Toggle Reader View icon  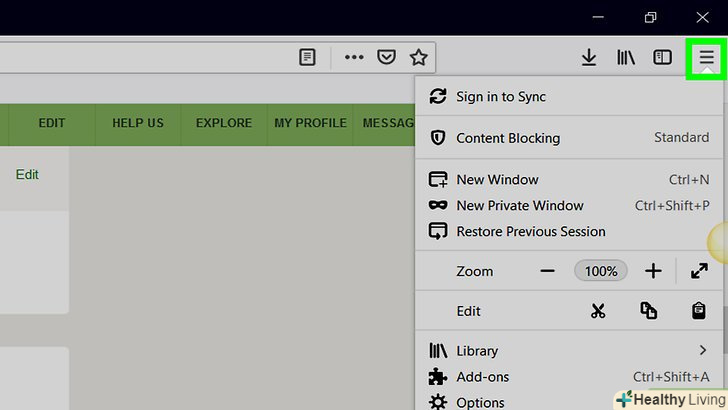click(x=308, y=58)
